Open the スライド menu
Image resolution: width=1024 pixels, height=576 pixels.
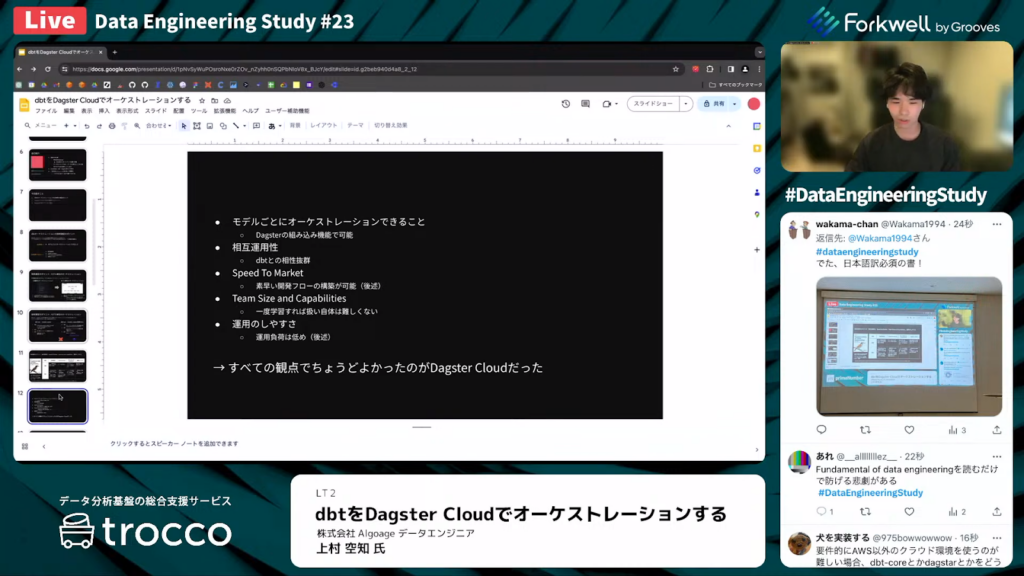coord(156,111)
